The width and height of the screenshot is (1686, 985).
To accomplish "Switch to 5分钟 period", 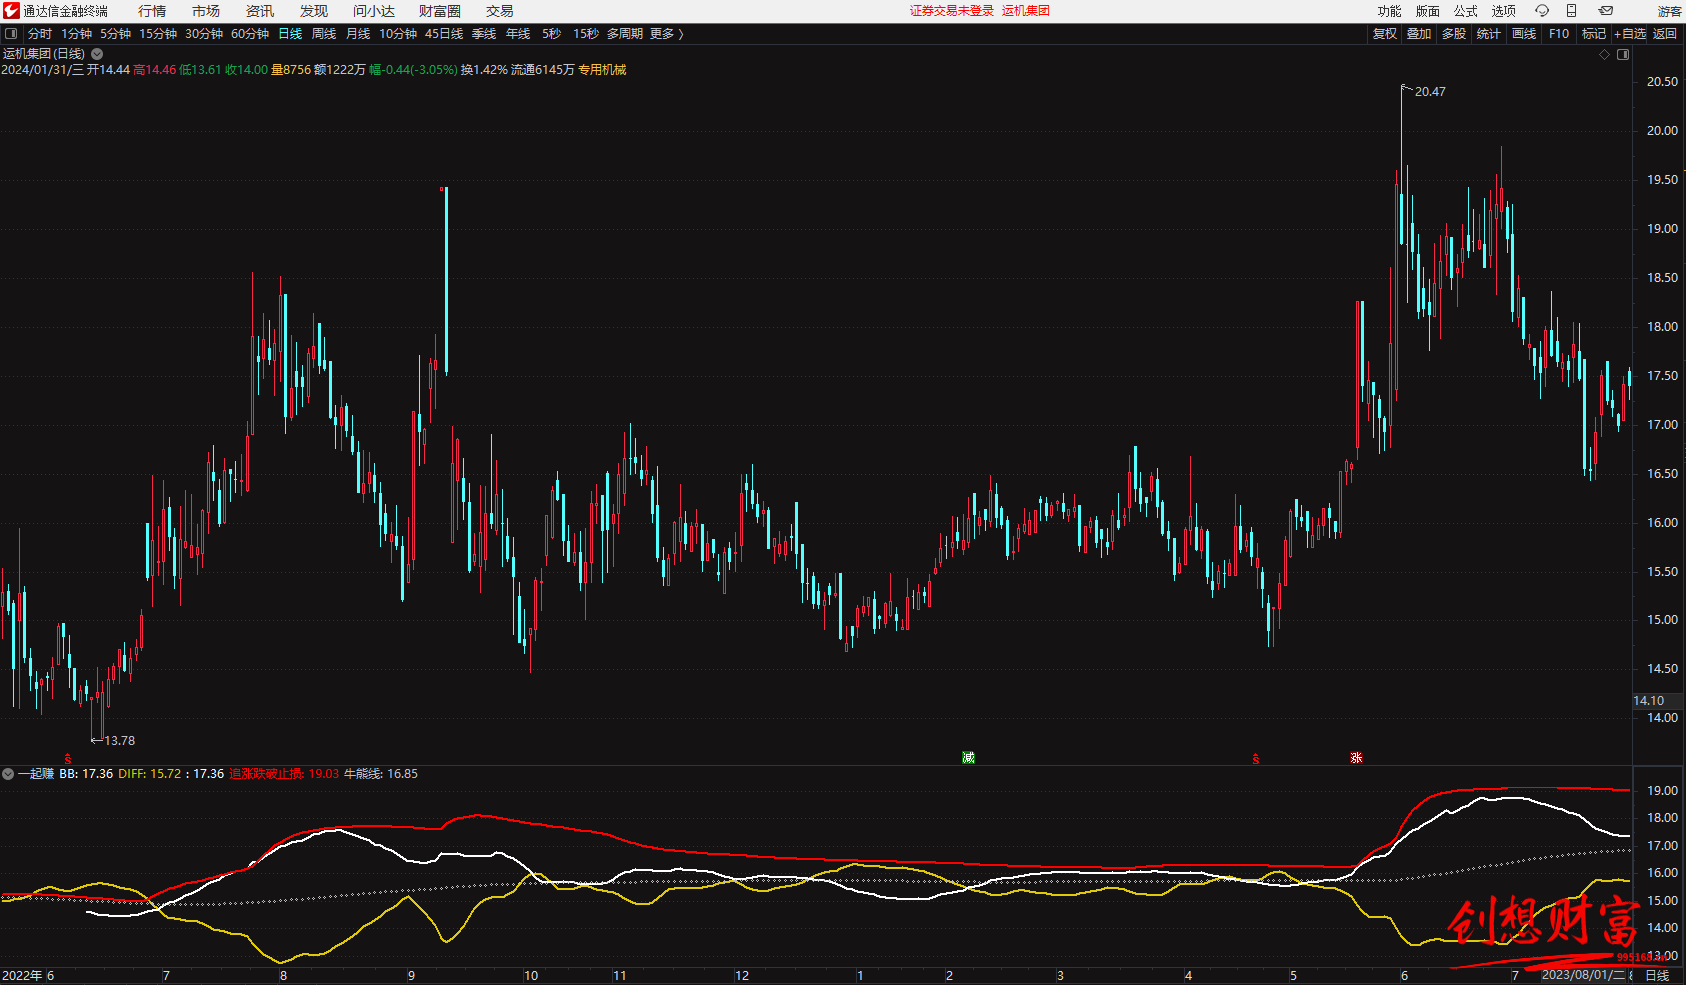I will point(115,34).
